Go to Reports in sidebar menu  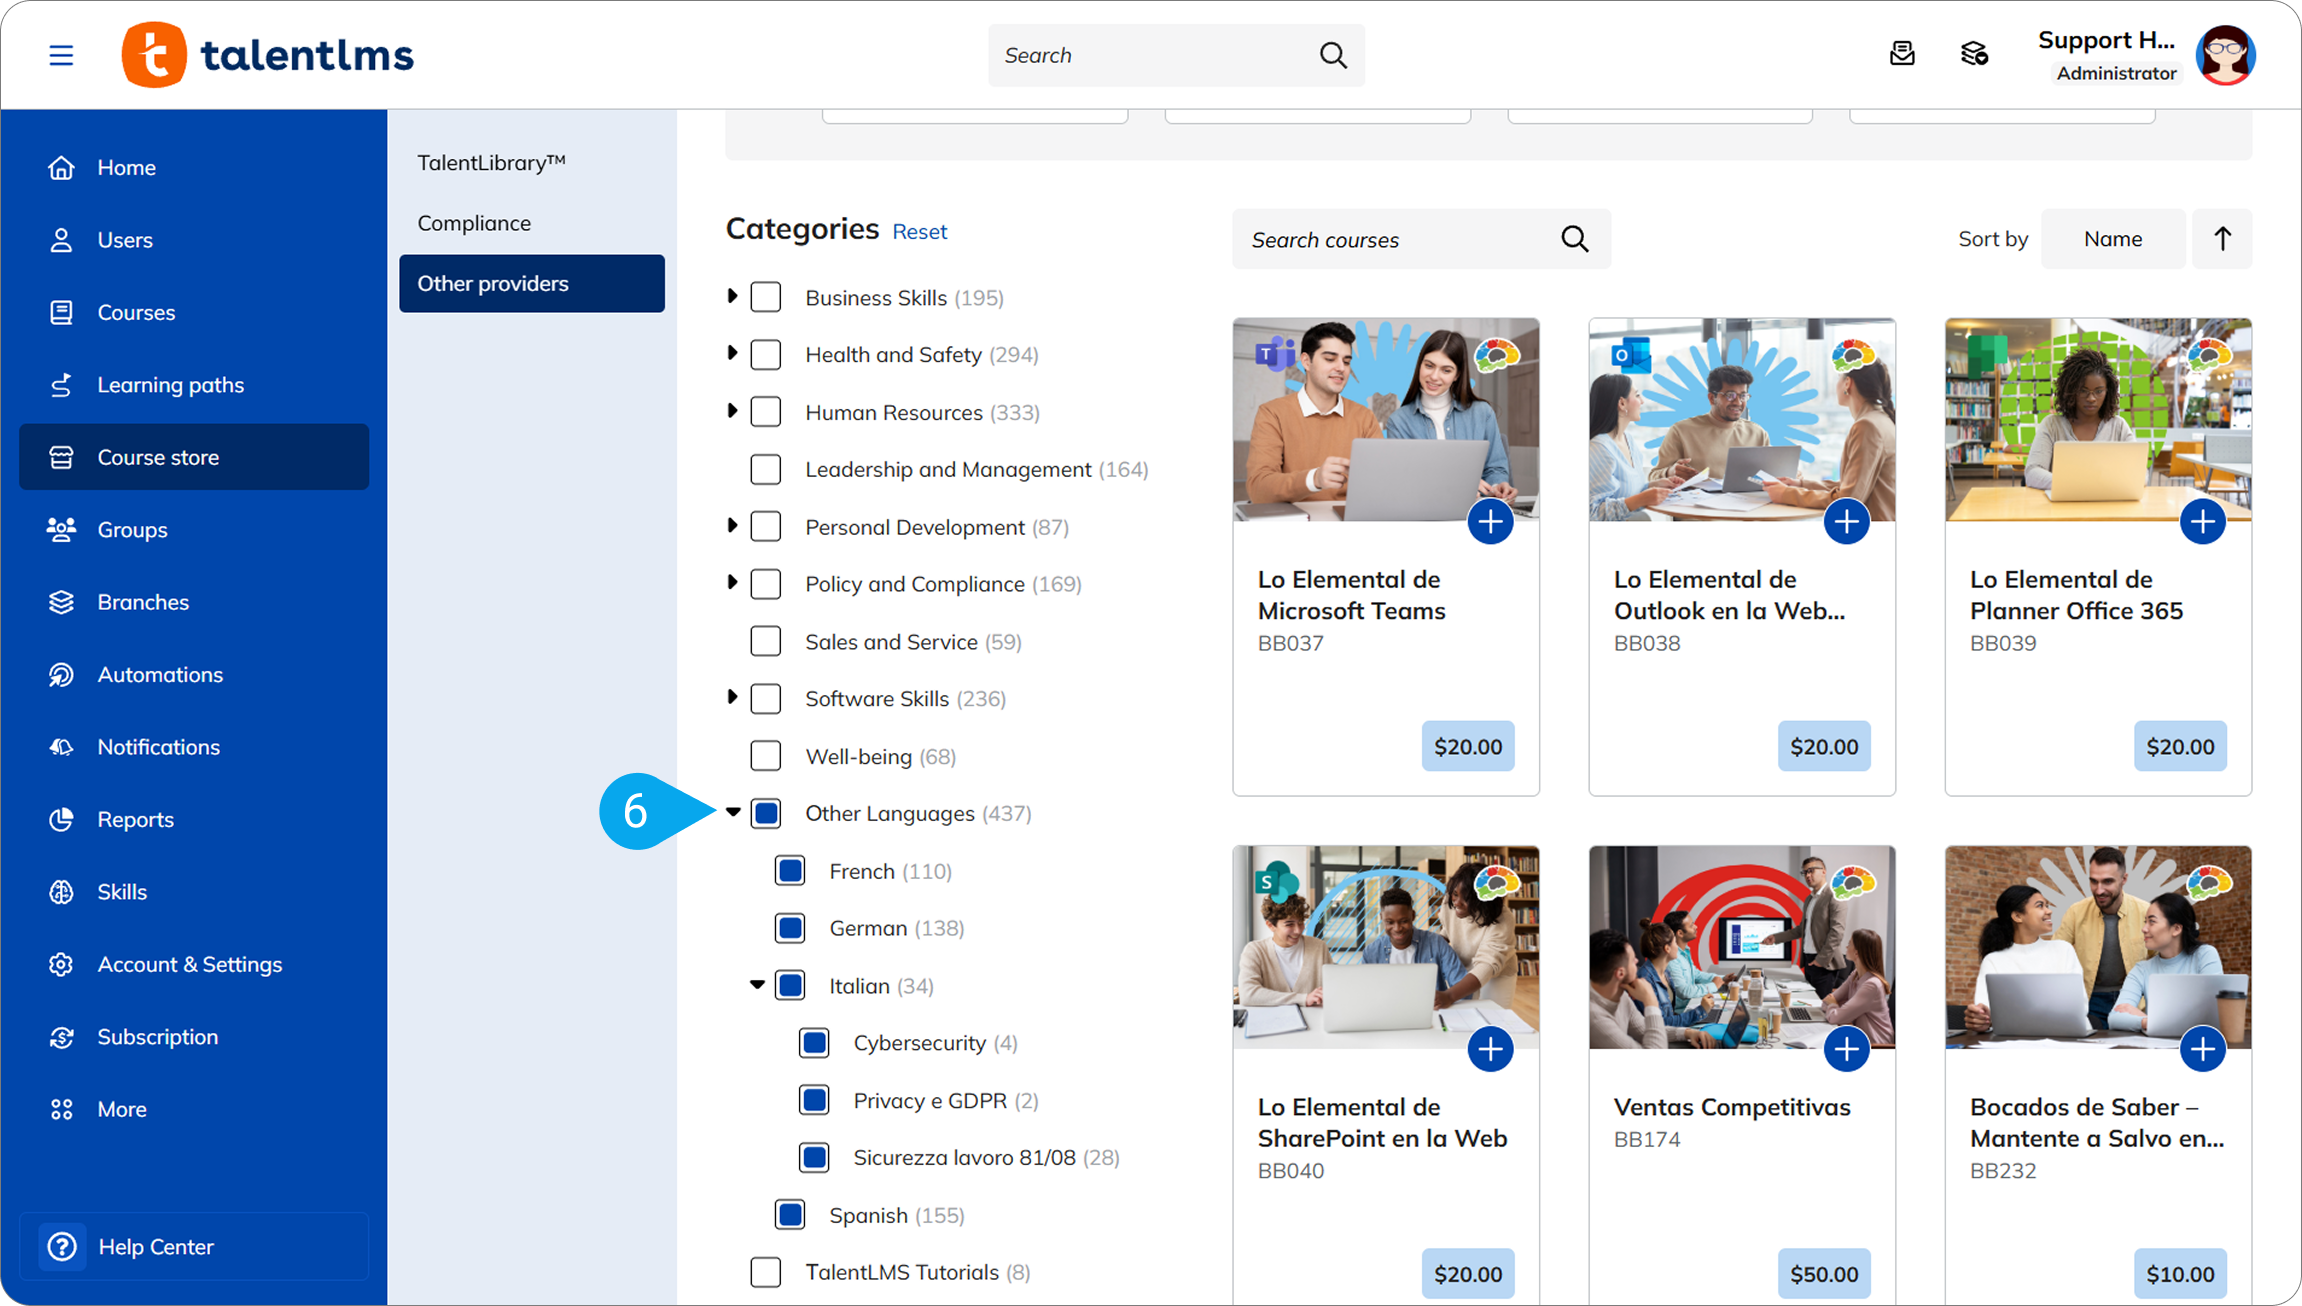(x=135, y=819)
